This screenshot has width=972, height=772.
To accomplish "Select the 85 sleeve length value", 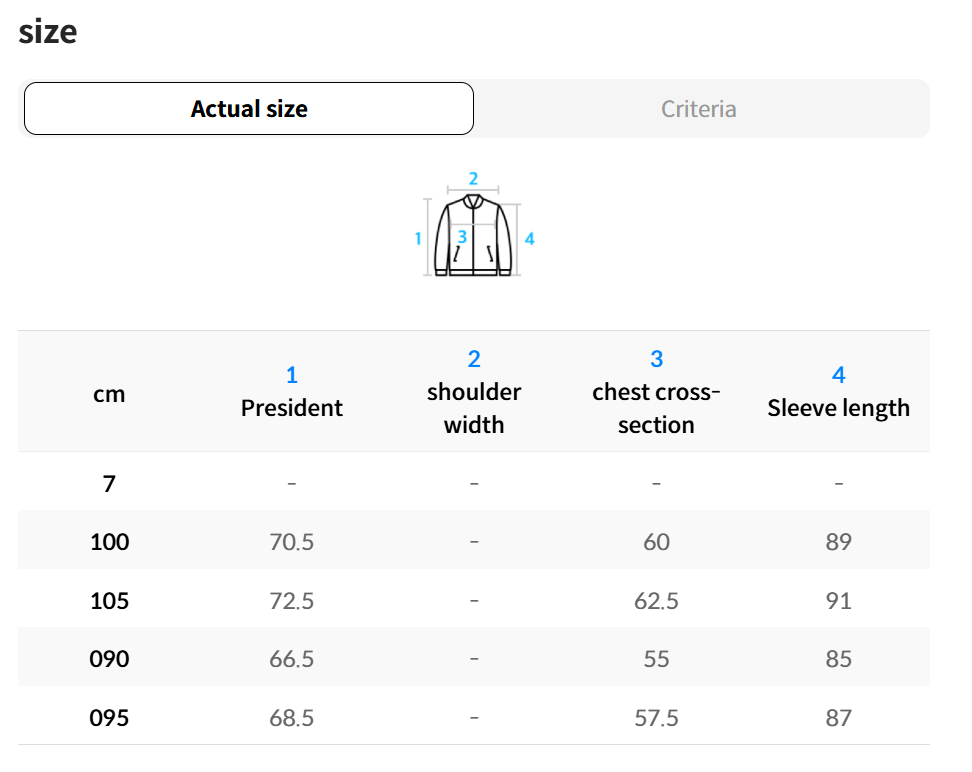I will (838, 659).
